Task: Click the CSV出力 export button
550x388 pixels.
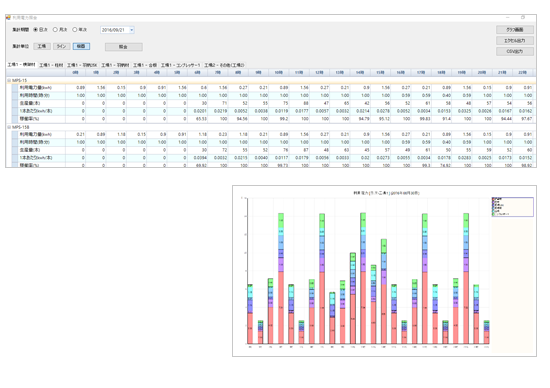Action: pyautogui.click(x=515, y=52)
